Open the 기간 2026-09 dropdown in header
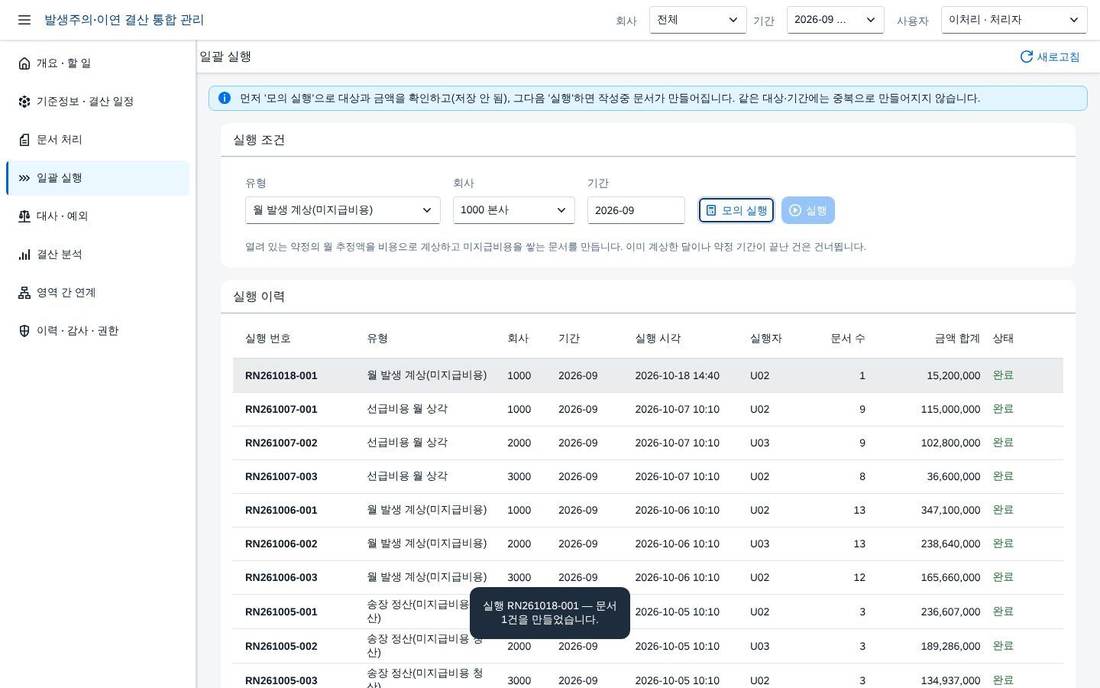 click(835, 20)
